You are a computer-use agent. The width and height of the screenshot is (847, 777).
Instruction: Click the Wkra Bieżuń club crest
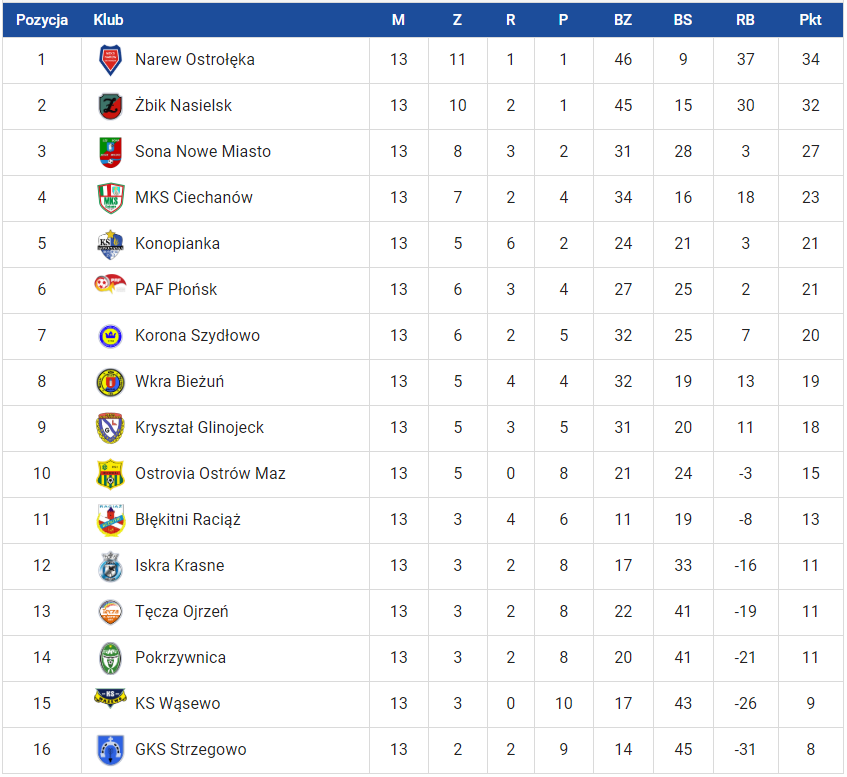110,382
